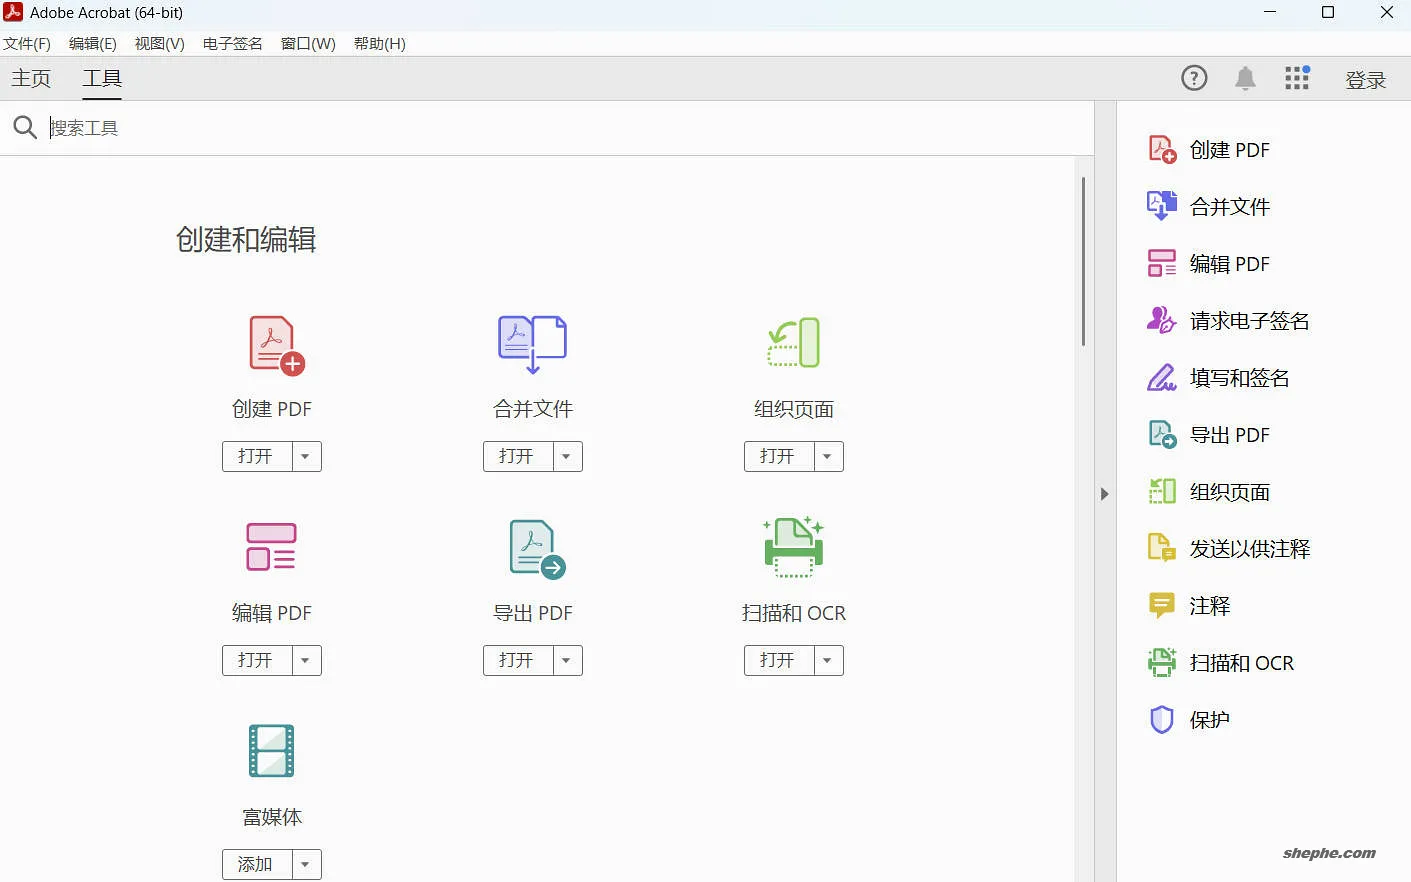The height and width of the screenshot is (882, 1411).
Task: Click 打开 button under 合并文件
Action: point(518,456)
